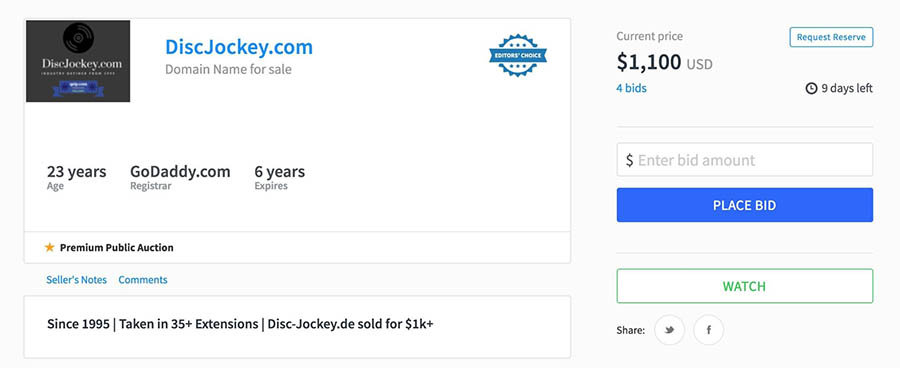Click the clock icon beside 9 days left
The width and height of the screenshot is (900, 368).
(811, 88)
